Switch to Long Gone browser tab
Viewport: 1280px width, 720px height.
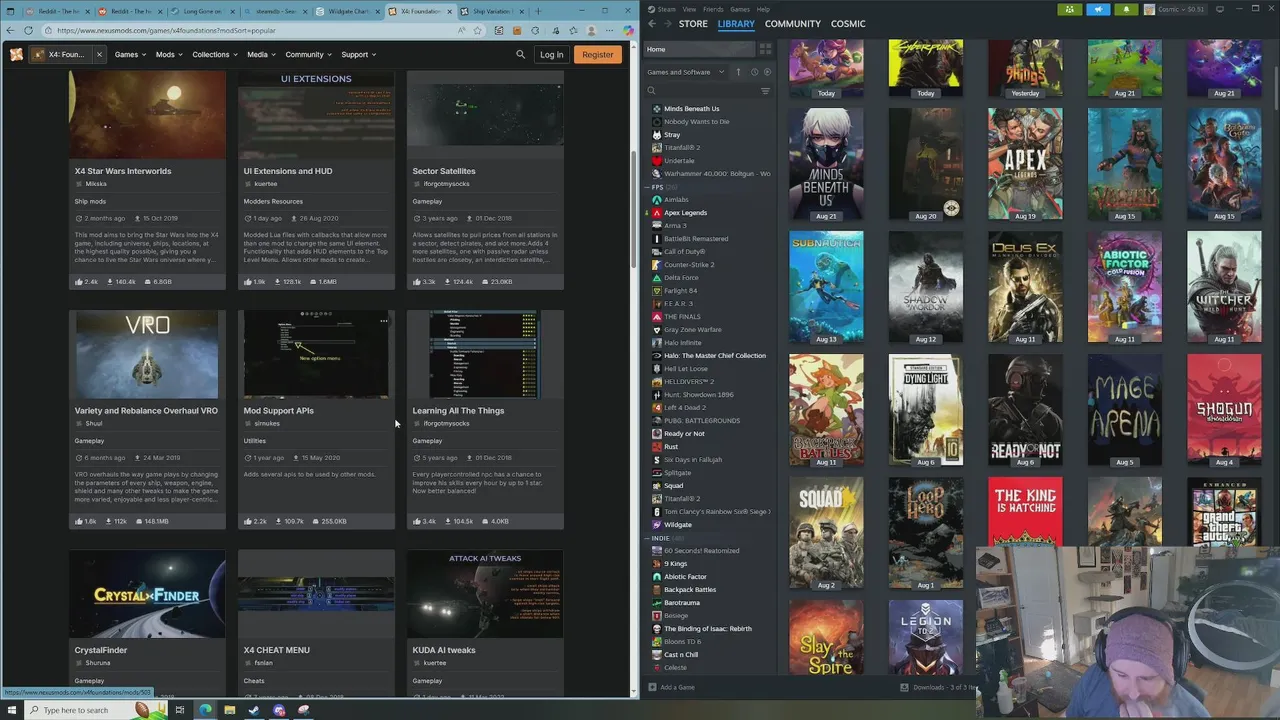[x=202, y=11]
